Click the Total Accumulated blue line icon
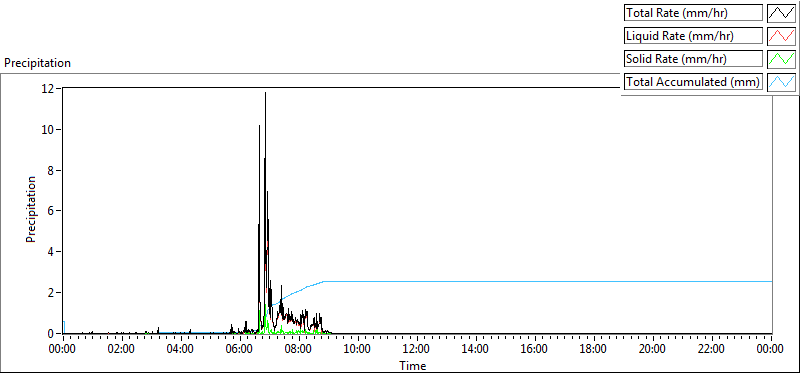Viewport: 800px width, 373px height. point(782,82)
